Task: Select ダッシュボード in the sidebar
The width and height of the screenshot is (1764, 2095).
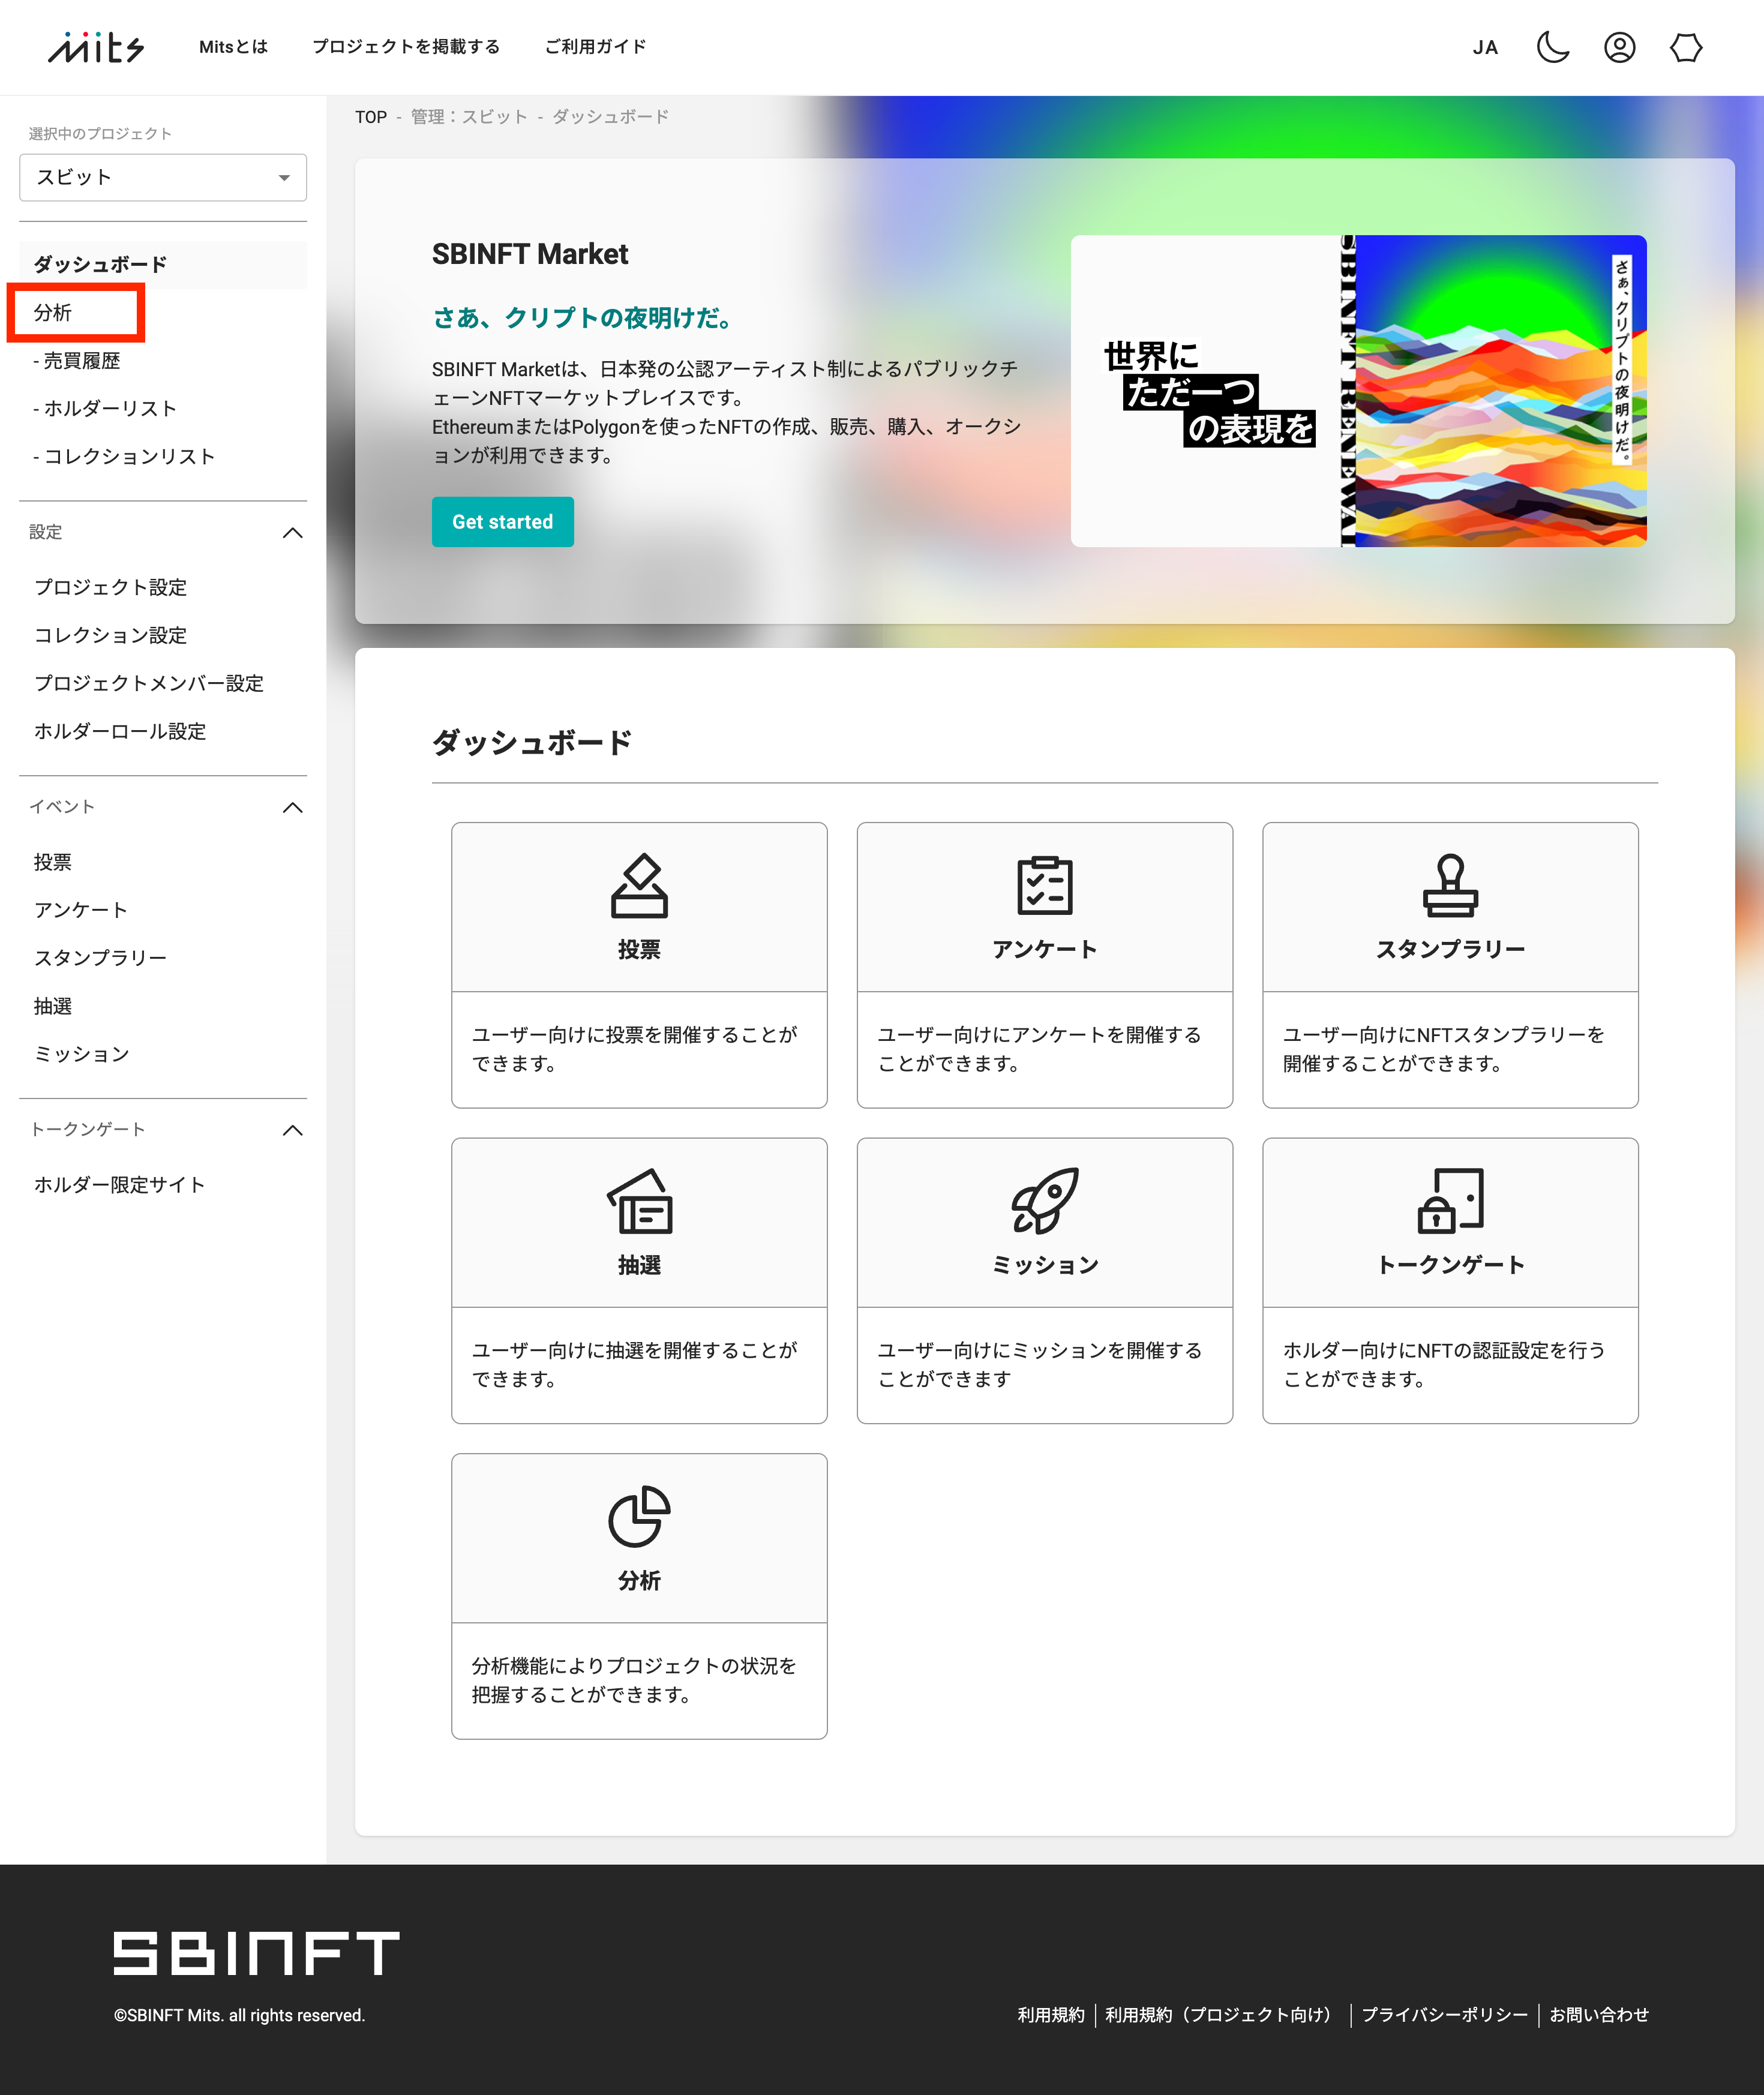Action: (163, 264)
